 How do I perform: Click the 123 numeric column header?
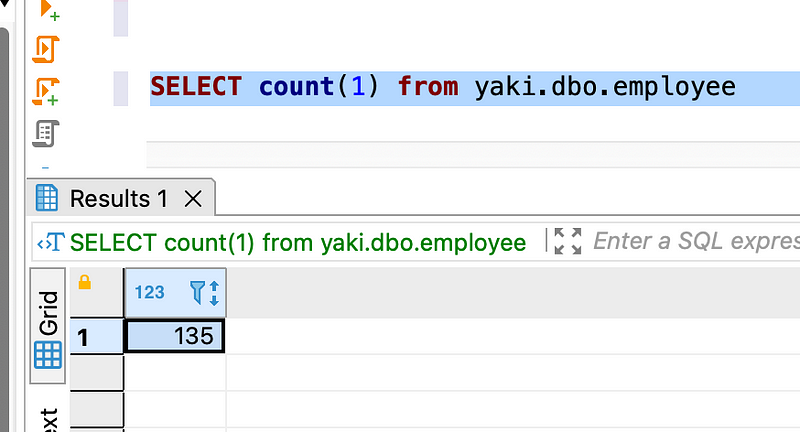(150, 292)
